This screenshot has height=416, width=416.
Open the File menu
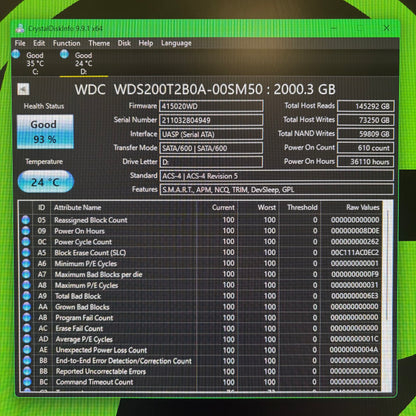point(20,43)
